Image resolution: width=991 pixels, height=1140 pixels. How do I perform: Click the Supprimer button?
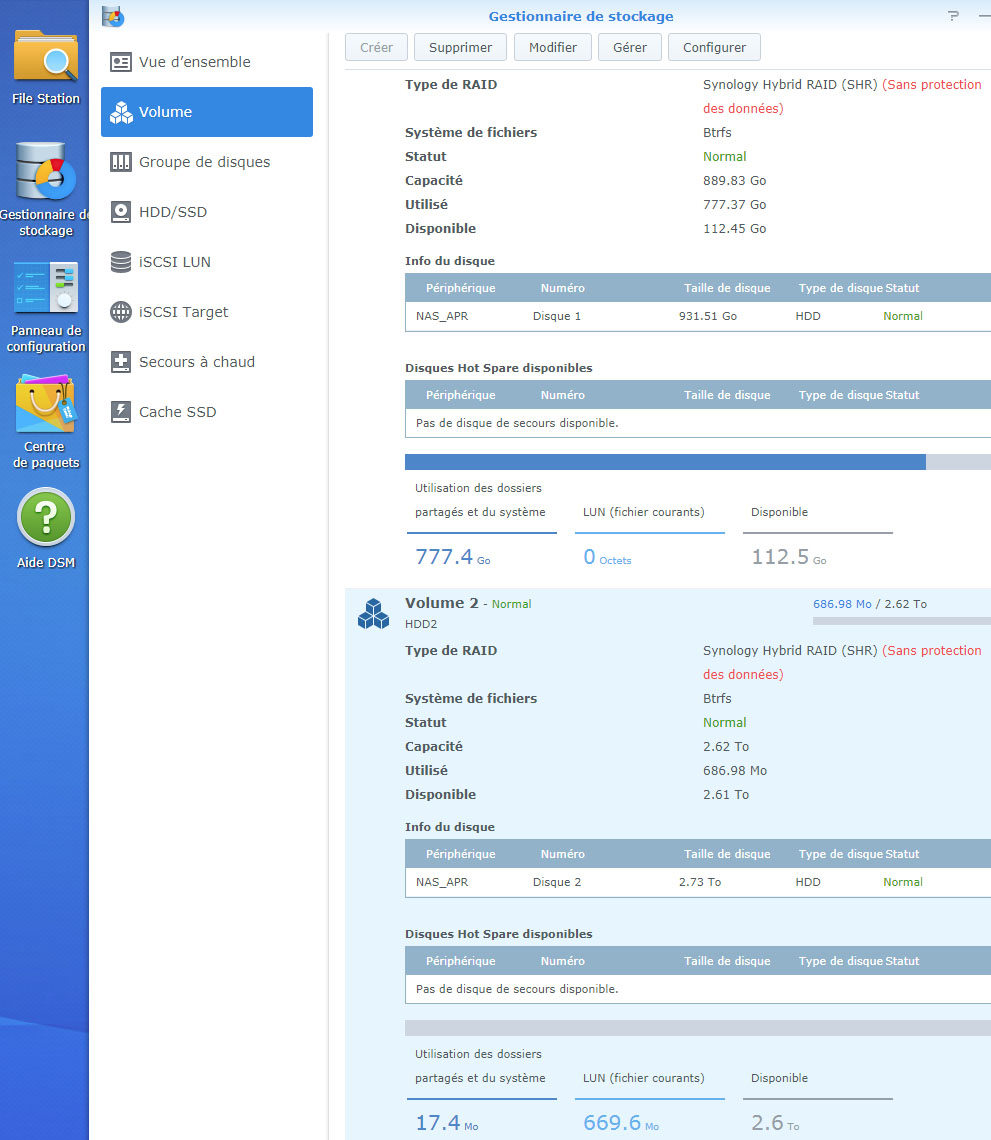click(460, 47)
